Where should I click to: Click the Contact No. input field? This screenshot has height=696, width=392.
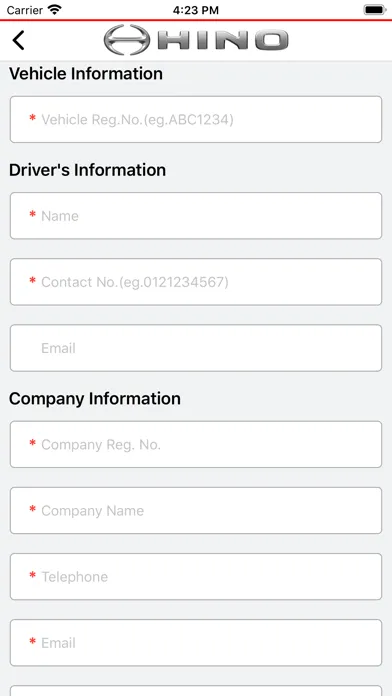point(196,282)
